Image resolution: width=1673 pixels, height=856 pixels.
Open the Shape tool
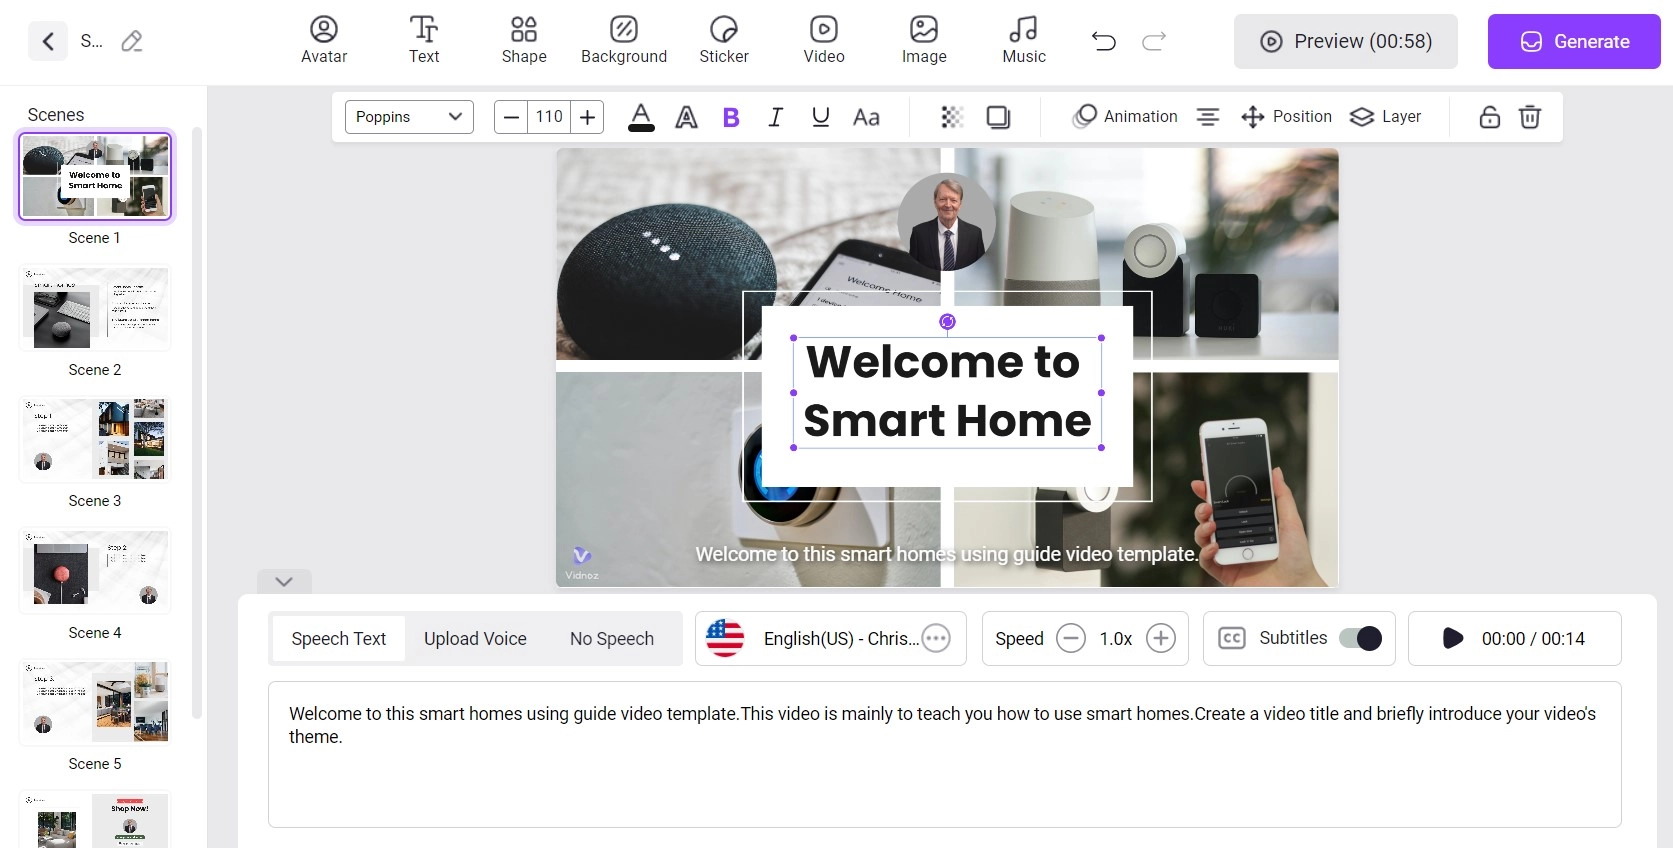click(524, 41)
